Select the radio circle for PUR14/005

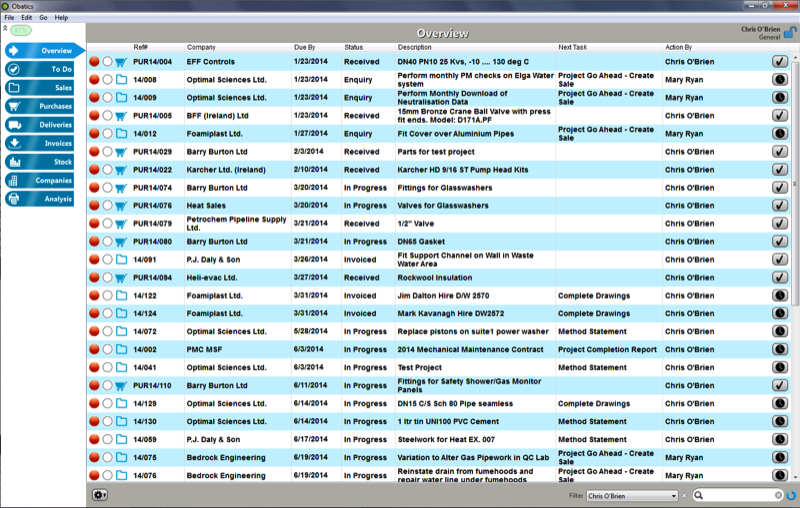tap(107, 115)
